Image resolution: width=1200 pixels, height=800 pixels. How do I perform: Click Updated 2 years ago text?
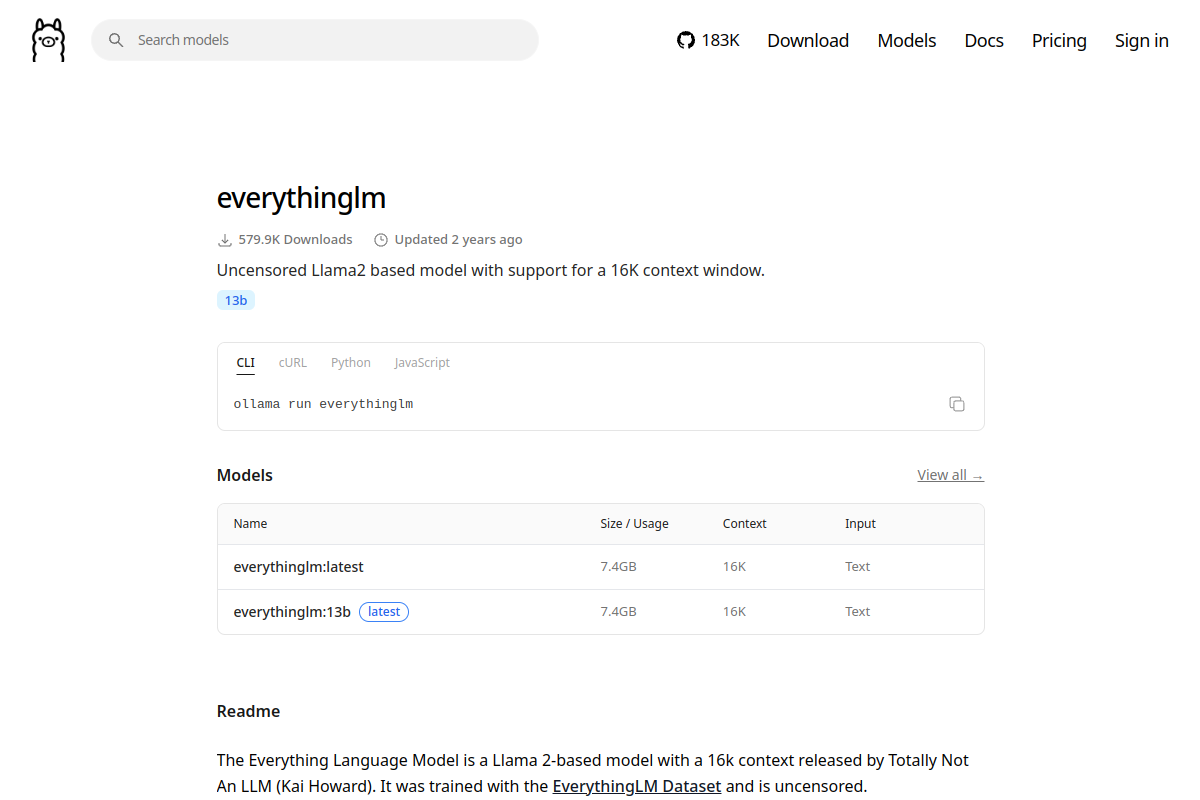tap(458, 240)
